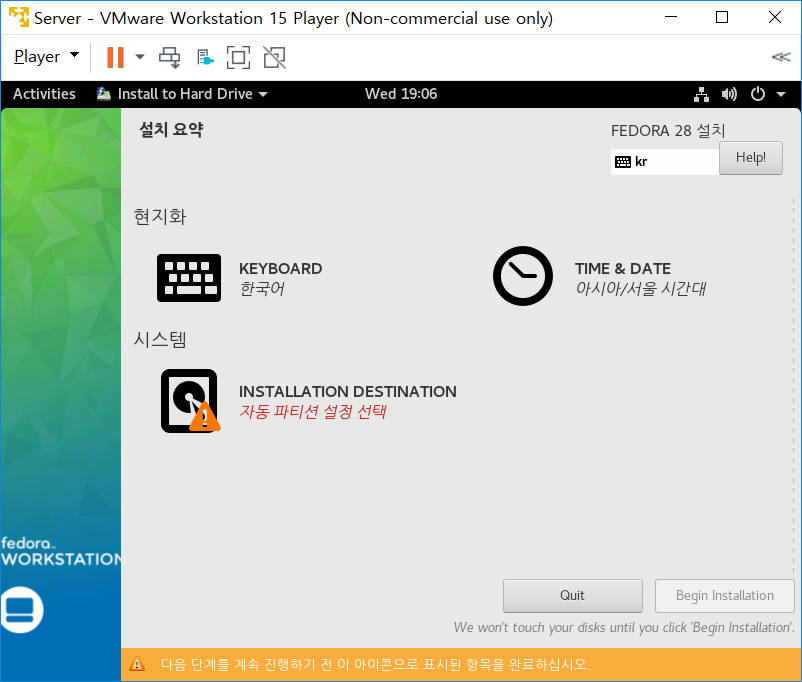Click the fedora WORKSTATION sidebar wordmark
This screenshot has height=682, width=802.
(x=61, y=552)
